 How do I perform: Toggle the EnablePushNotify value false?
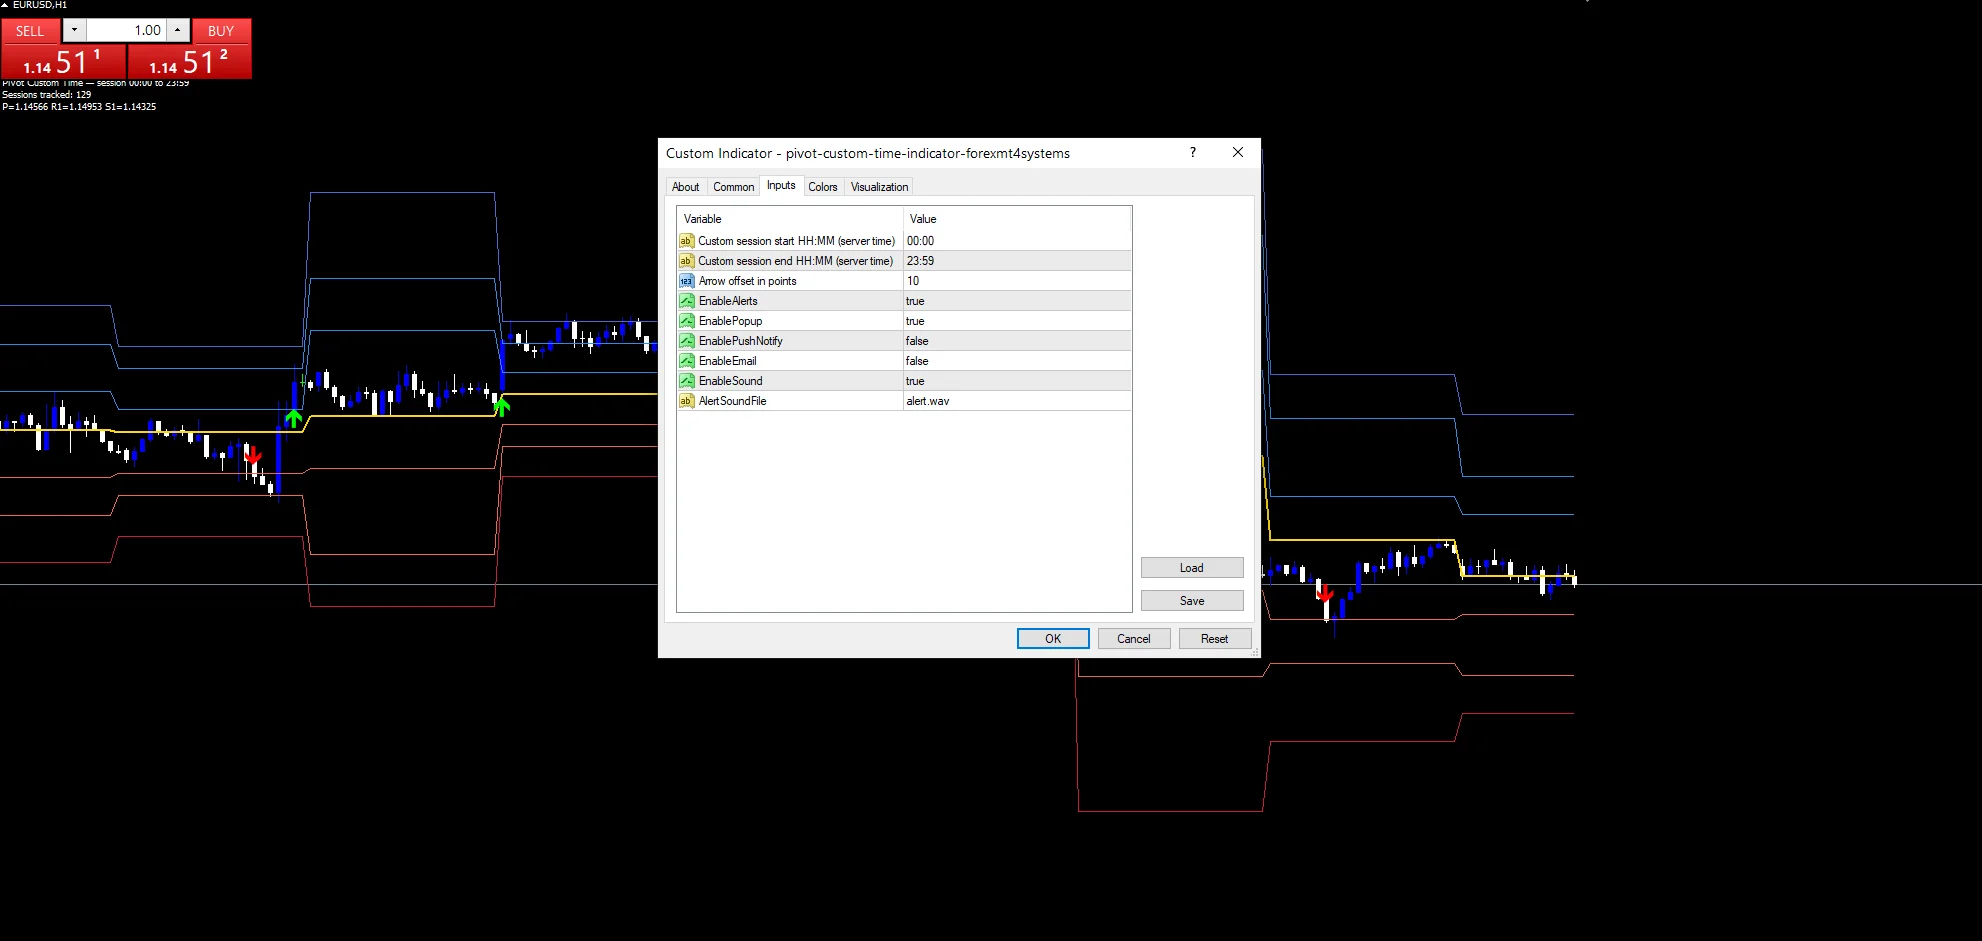point(1017,341)
